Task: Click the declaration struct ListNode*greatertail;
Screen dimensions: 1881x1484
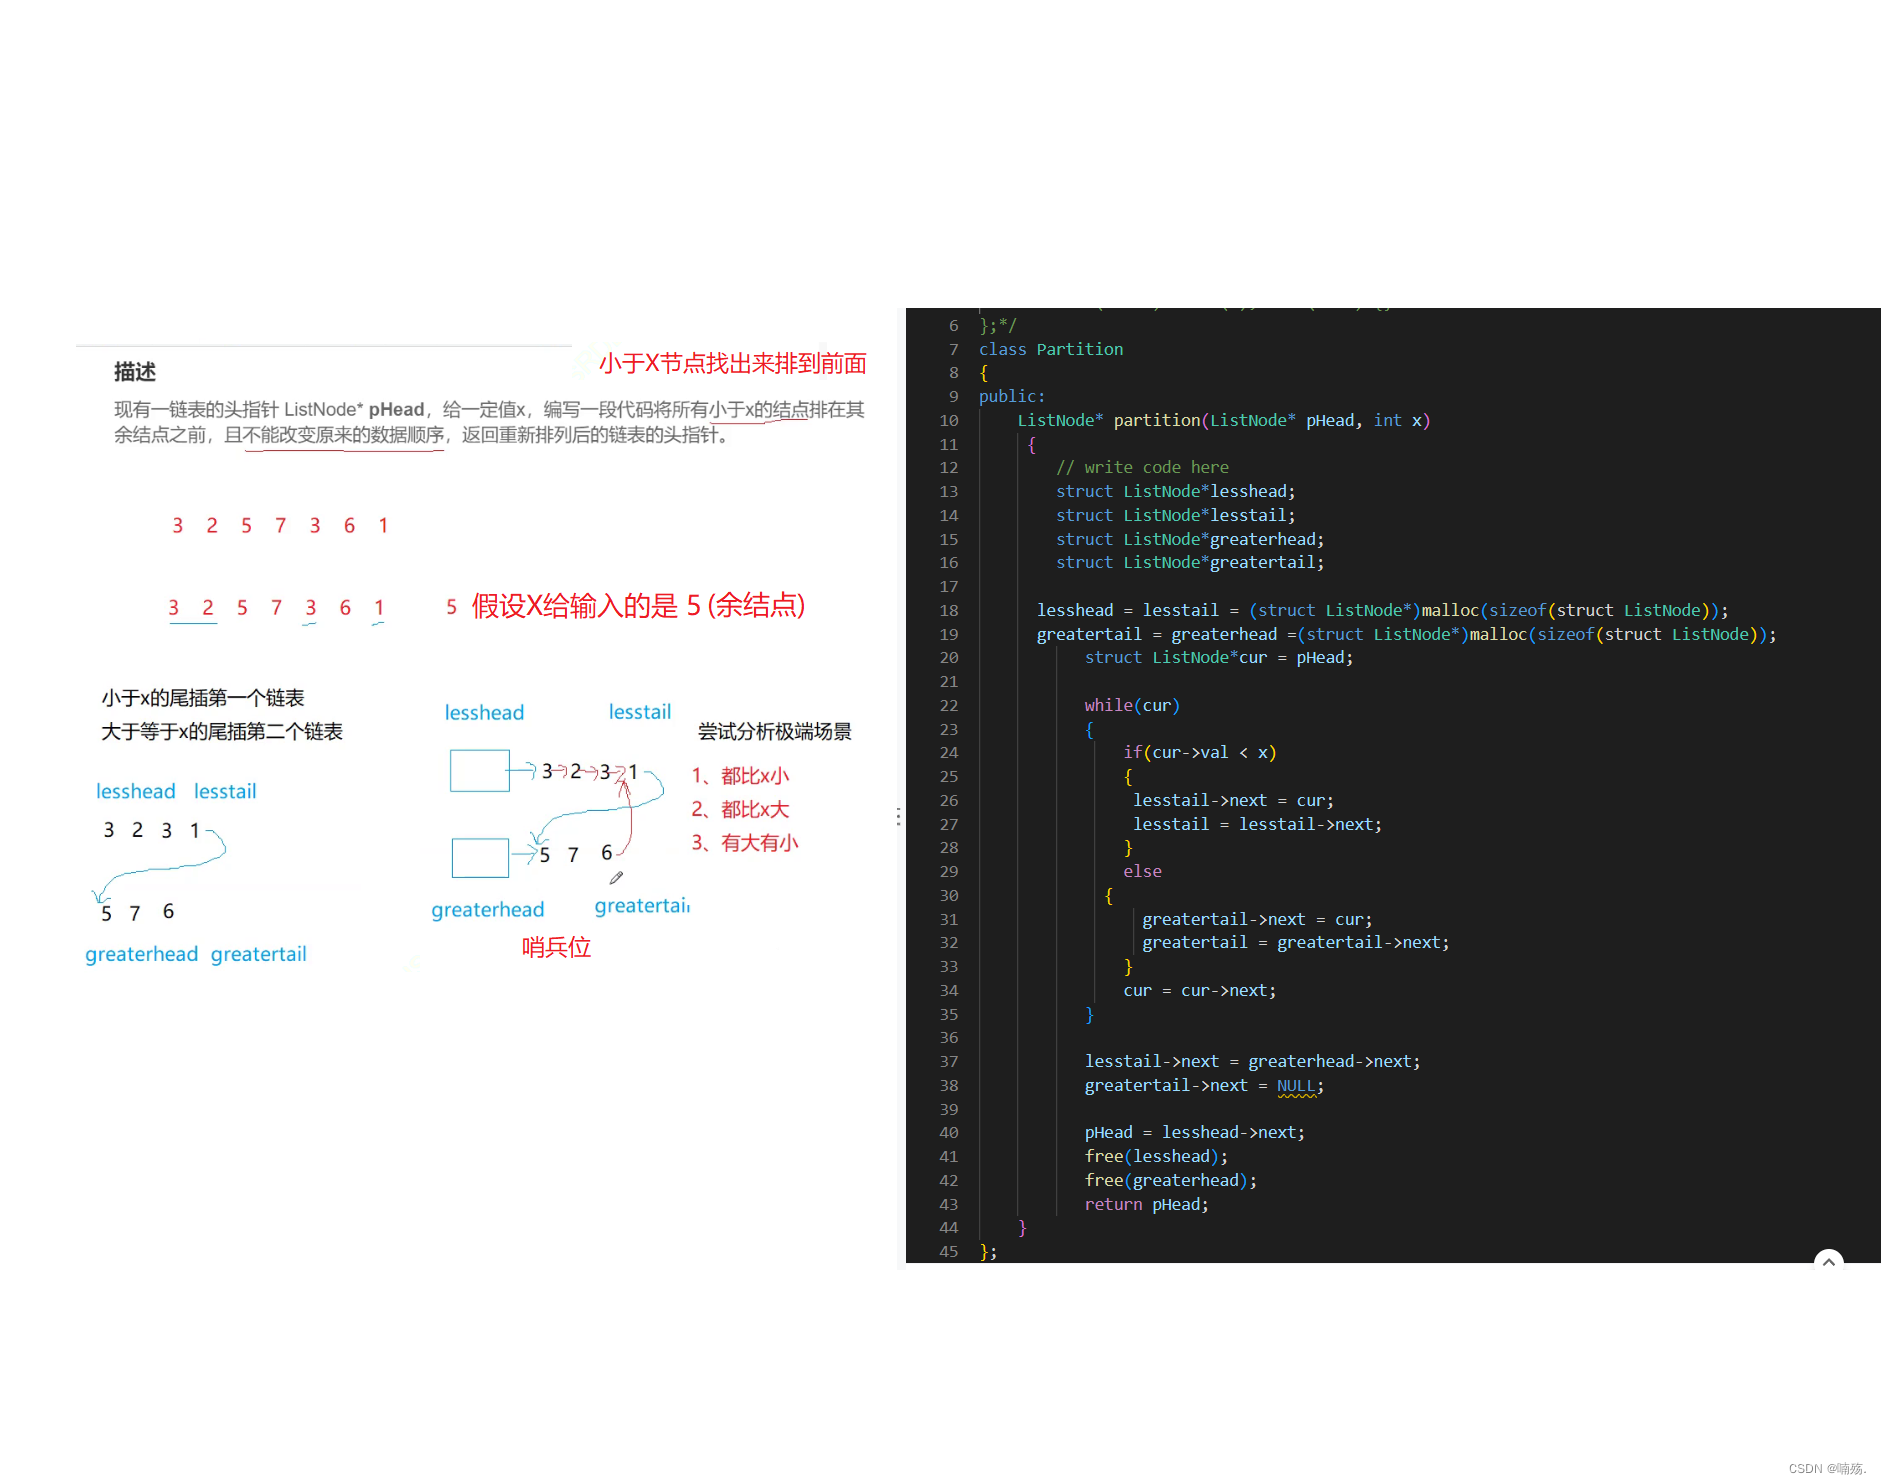Action: pyautogui.click(x=1190, y=562)
